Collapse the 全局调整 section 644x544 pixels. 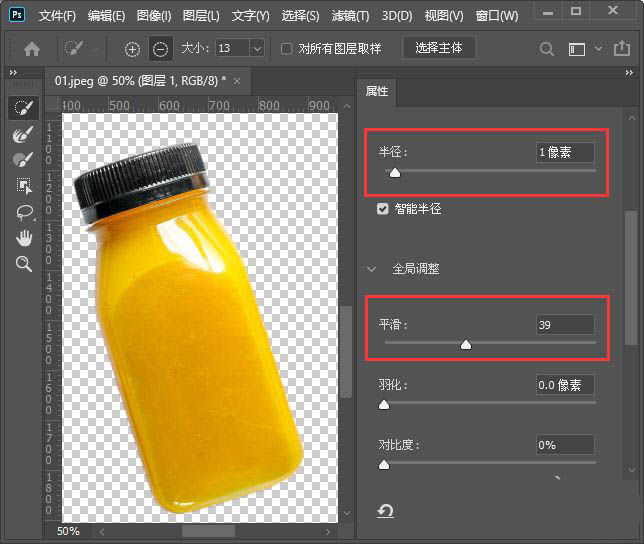pyautogui.click(x=371, y=269)
